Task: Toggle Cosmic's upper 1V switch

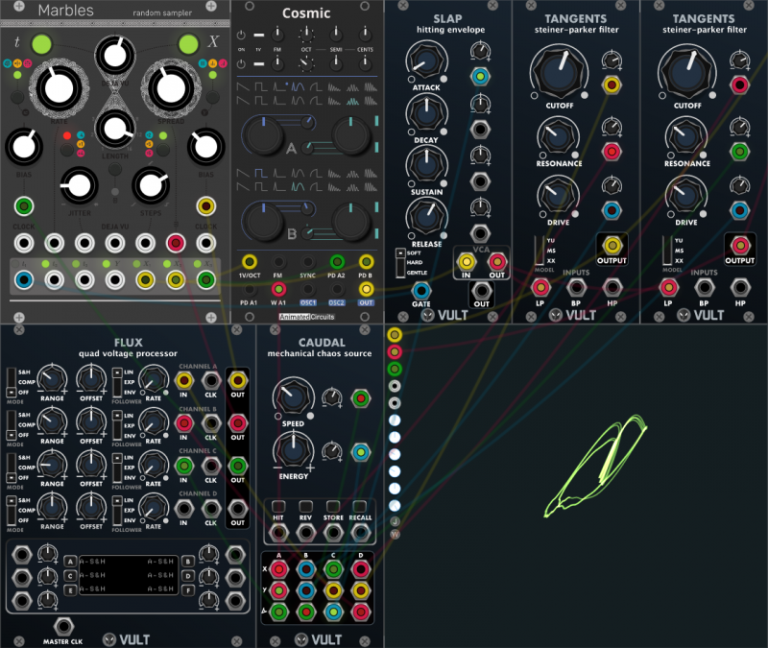Action: (259, 35)
